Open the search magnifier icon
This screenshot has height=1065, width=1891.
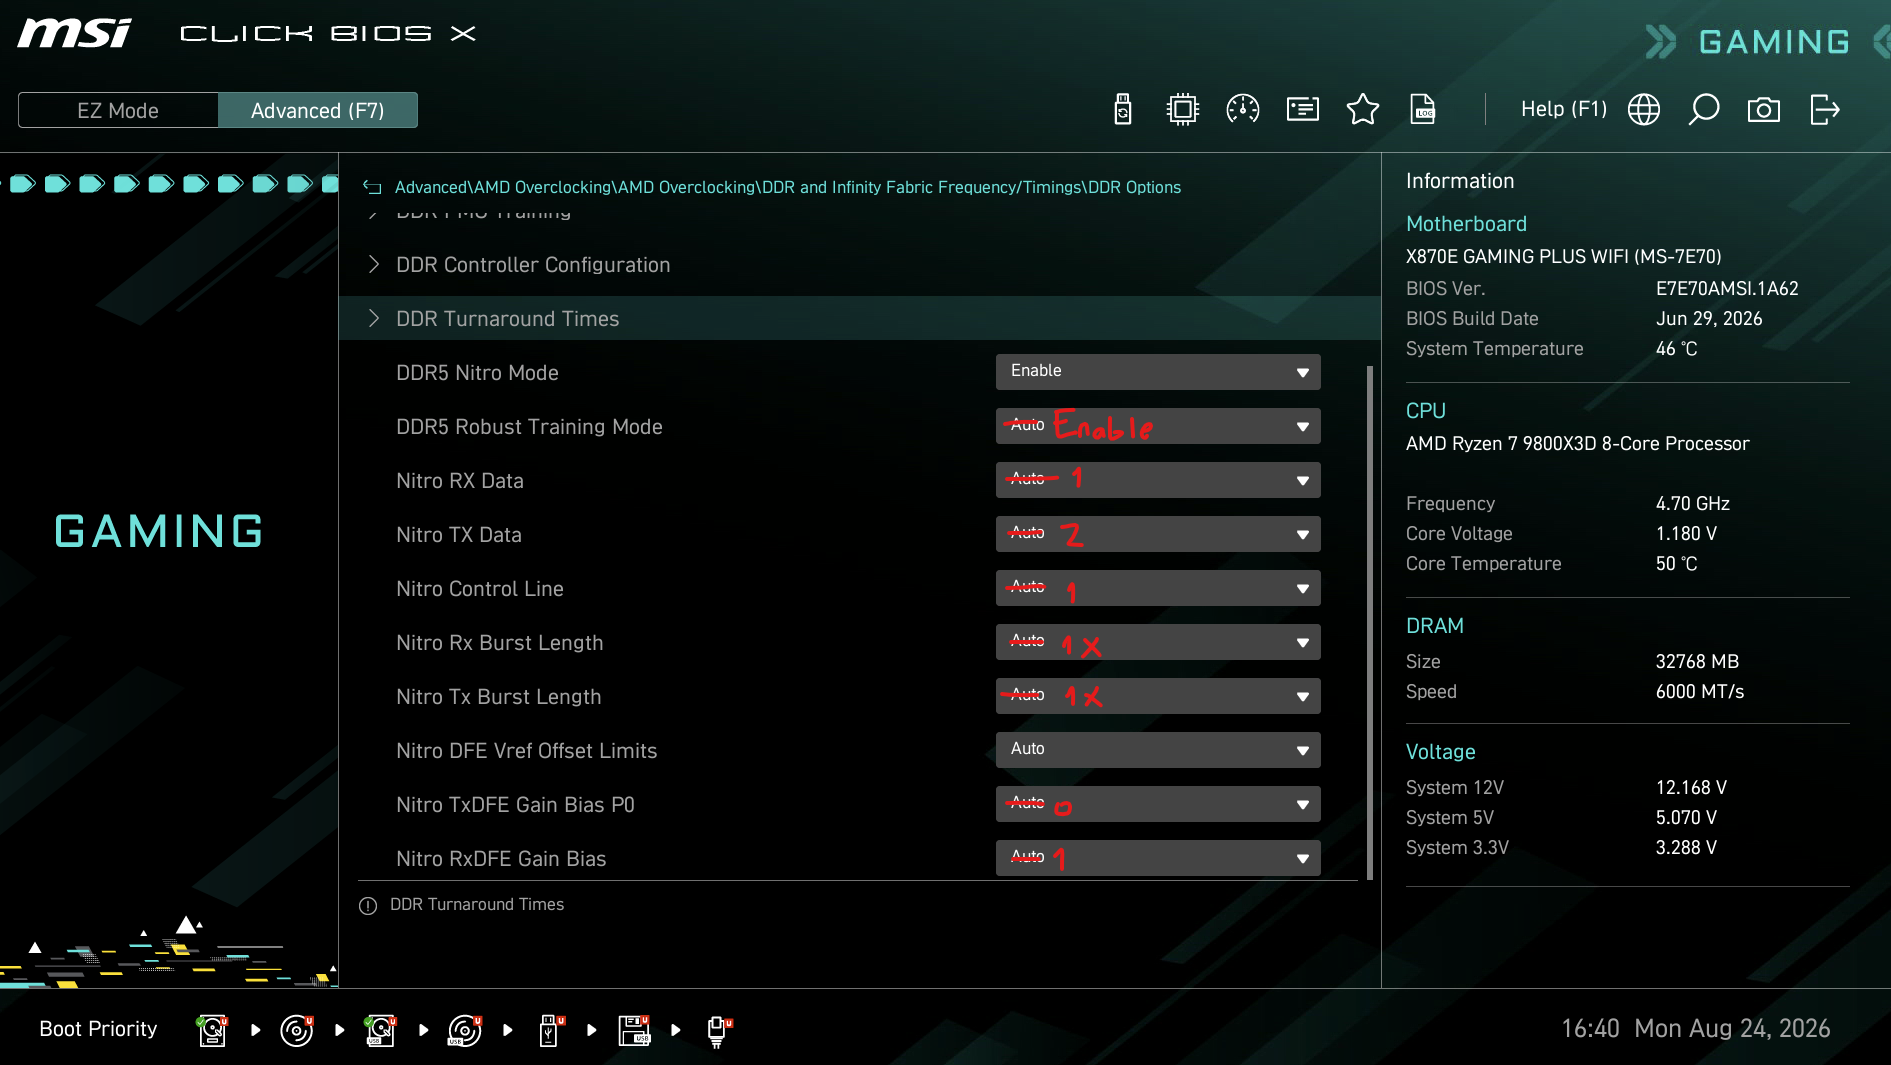click(1704, 109)
